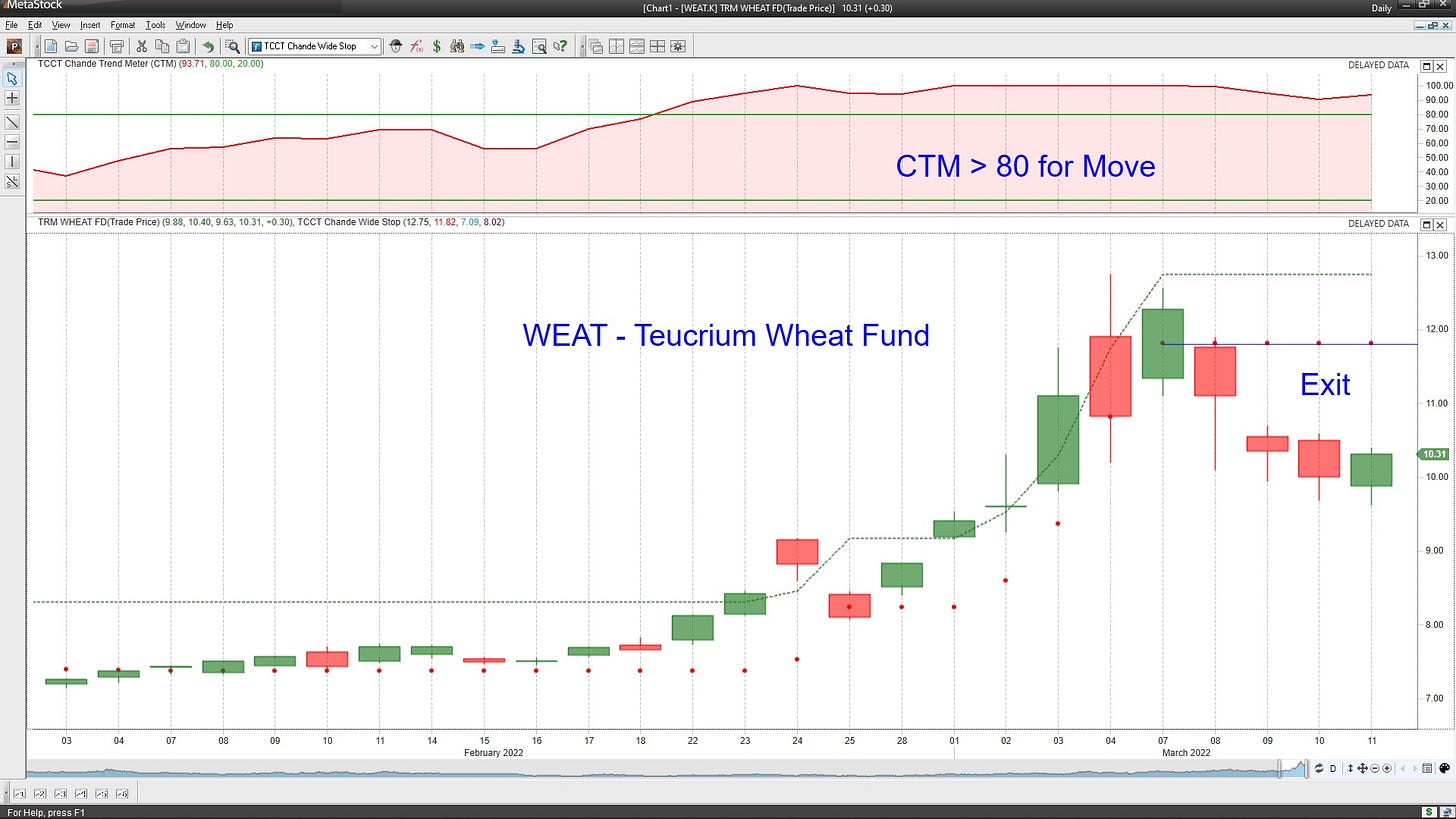Open System Tester dollar sign icon
Viewport: 1456px width, 819px height.
[436, 46]
